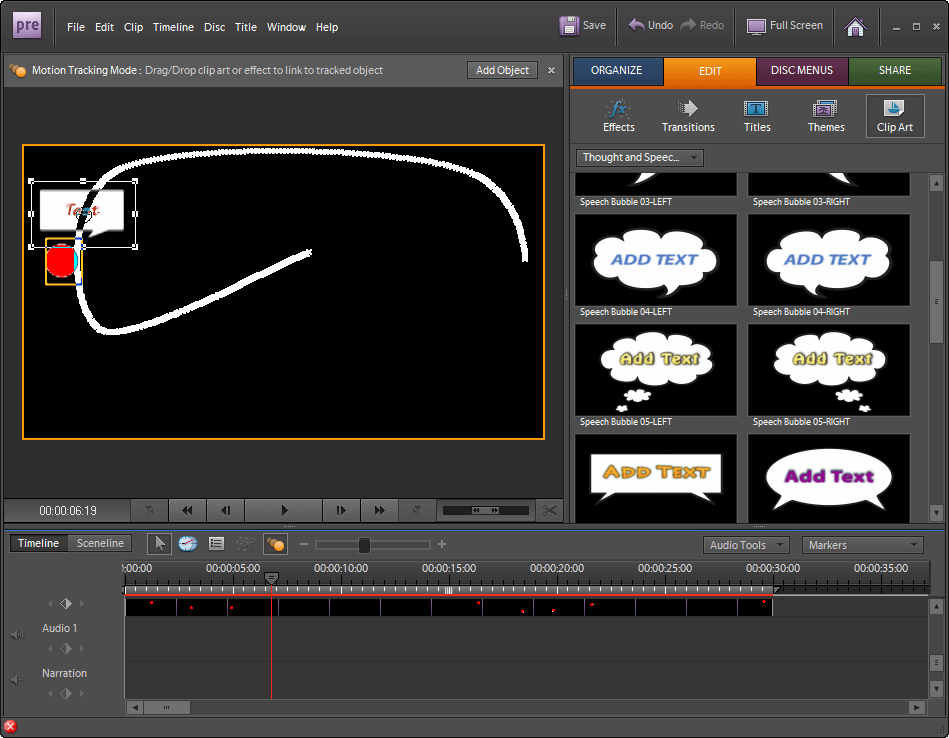Open the Transitions panel

688,116
